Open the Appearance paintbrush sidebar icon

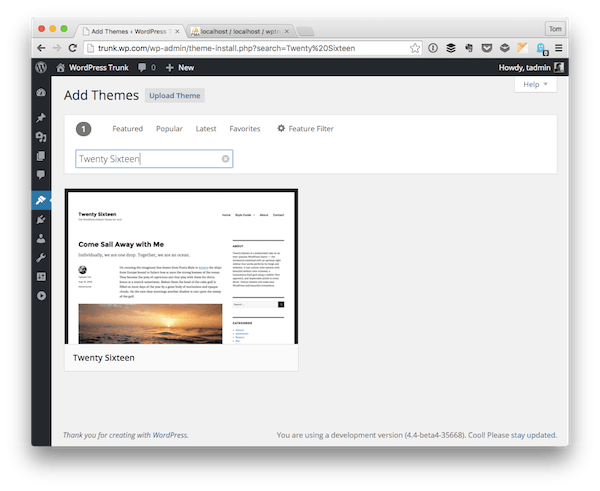pos(41,200)
